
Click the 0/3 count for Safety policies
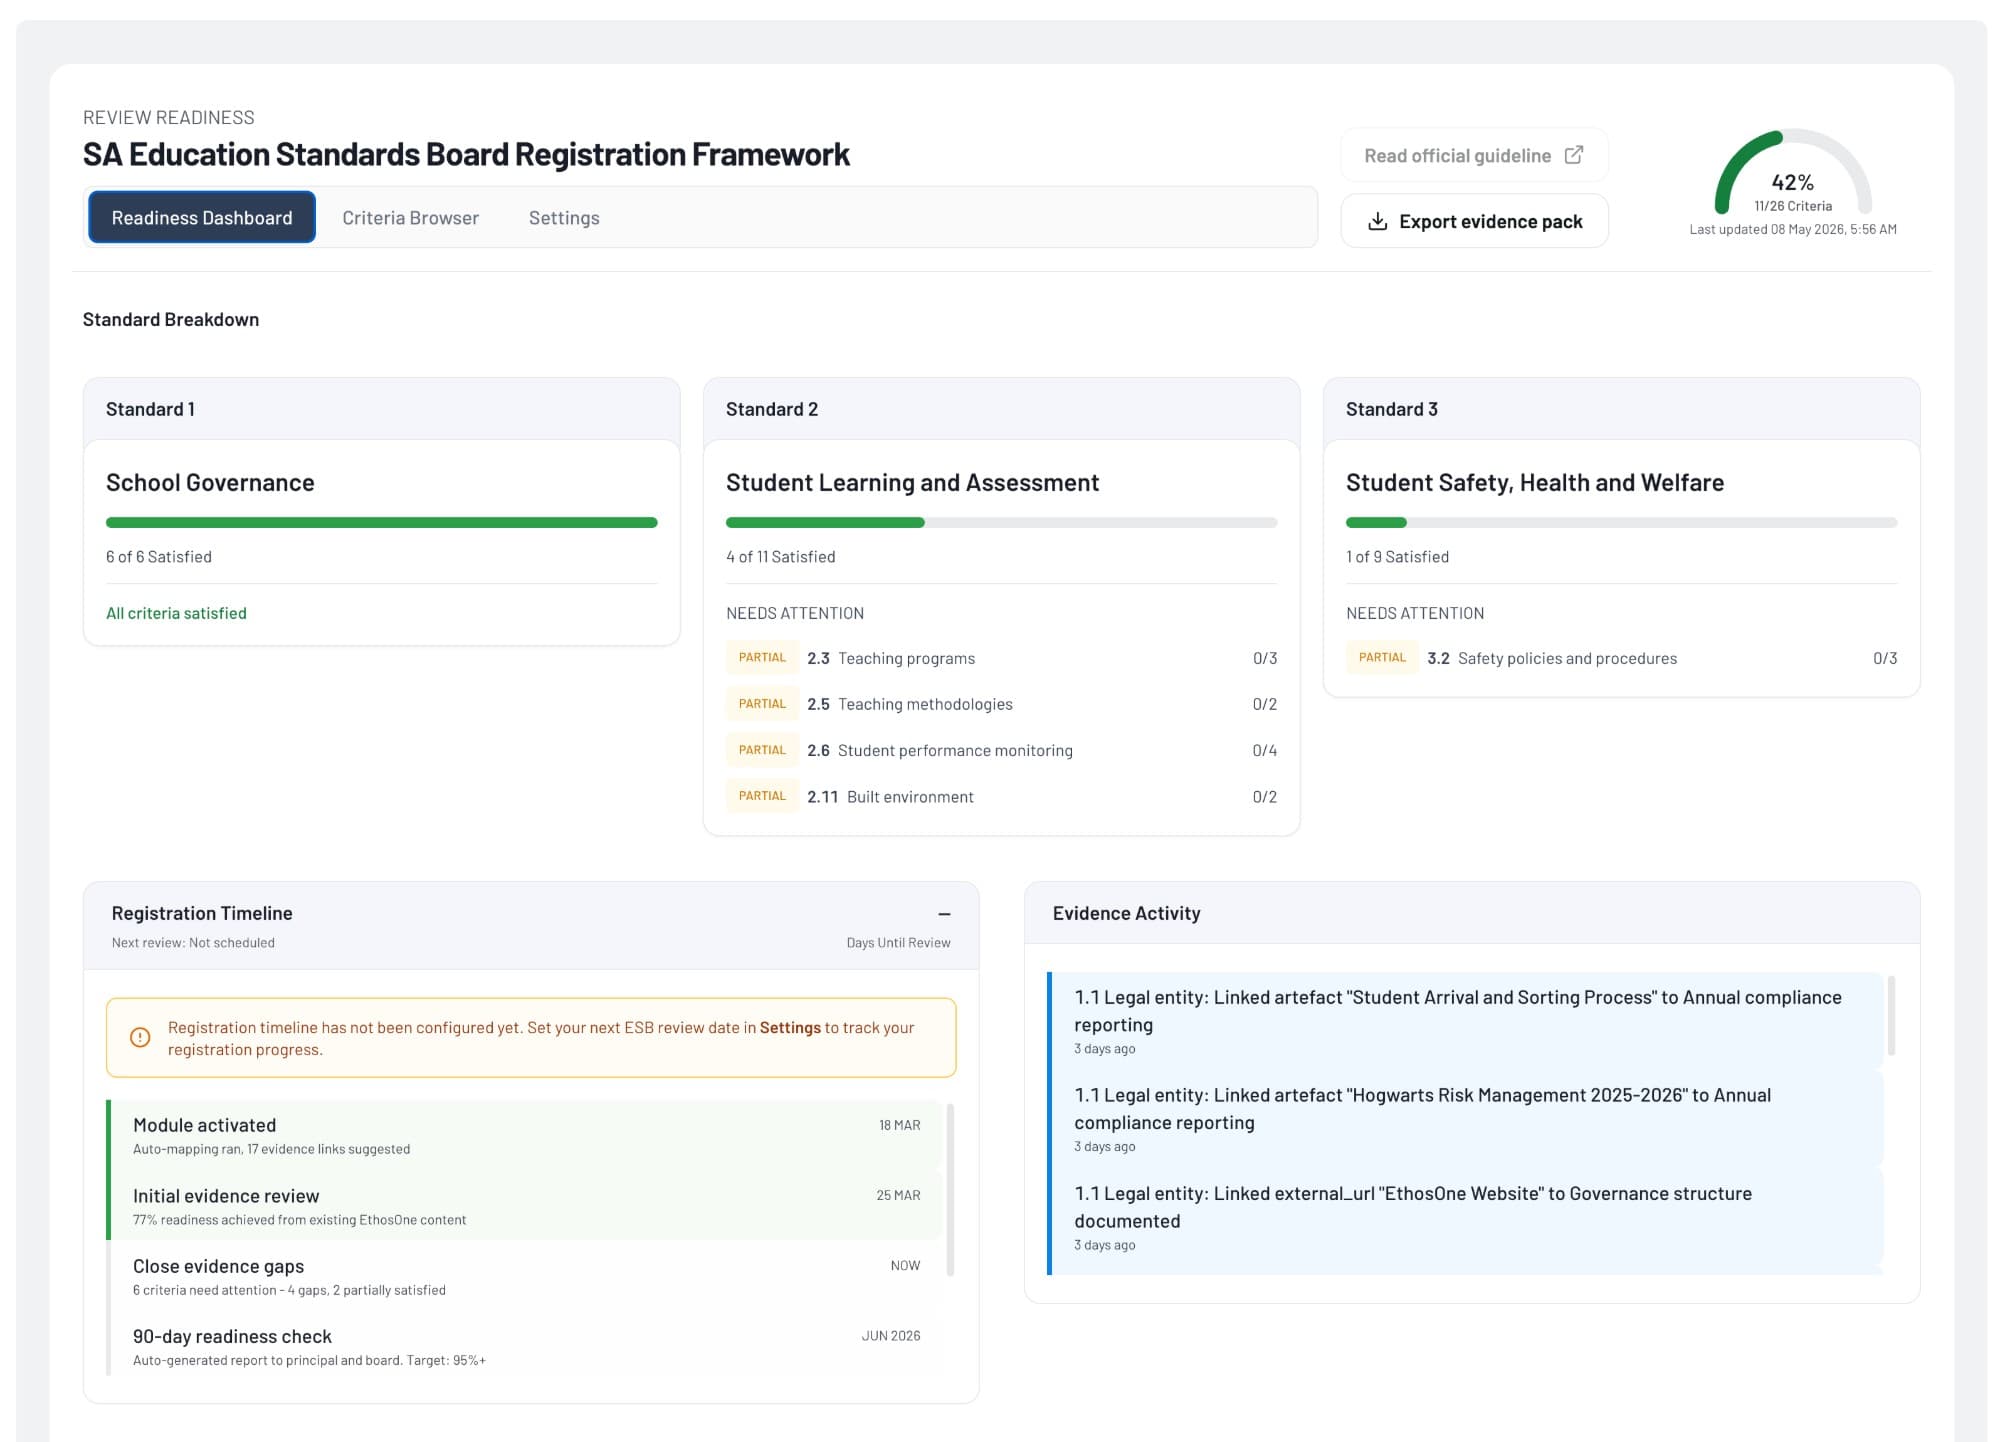click(x=1885, y=658)
